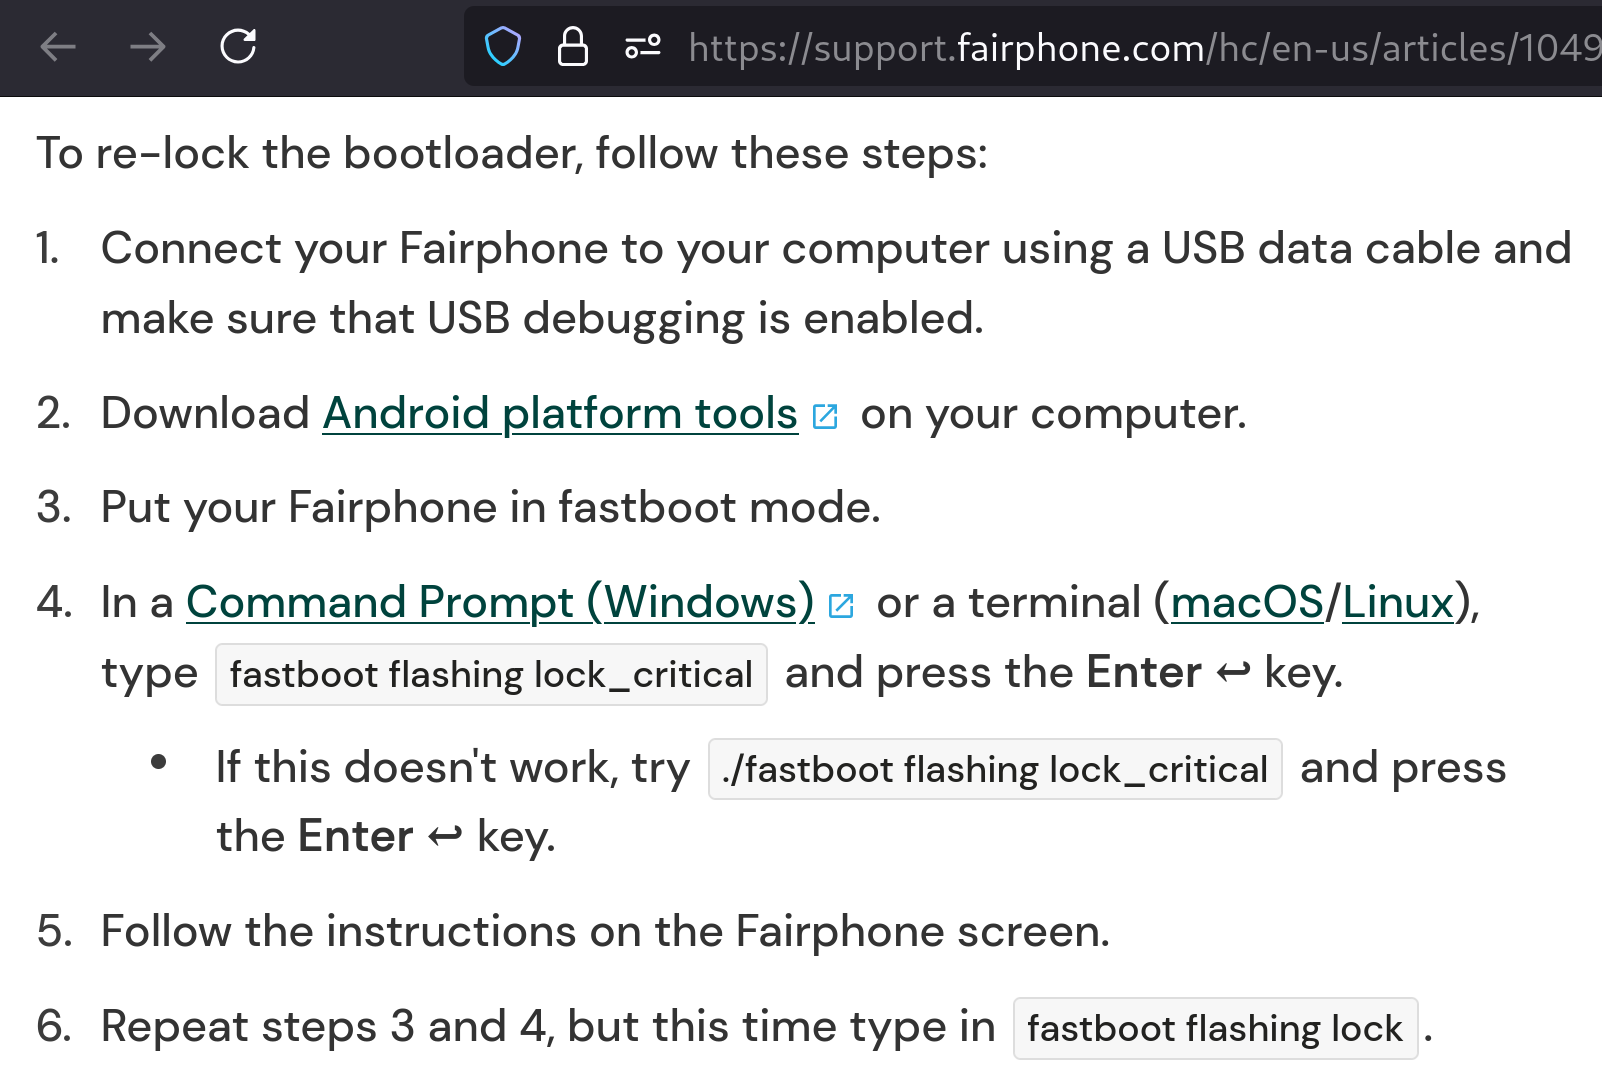Click step 3 fastboot mode text
The image size is (1602, 1088).
point(491,507)
